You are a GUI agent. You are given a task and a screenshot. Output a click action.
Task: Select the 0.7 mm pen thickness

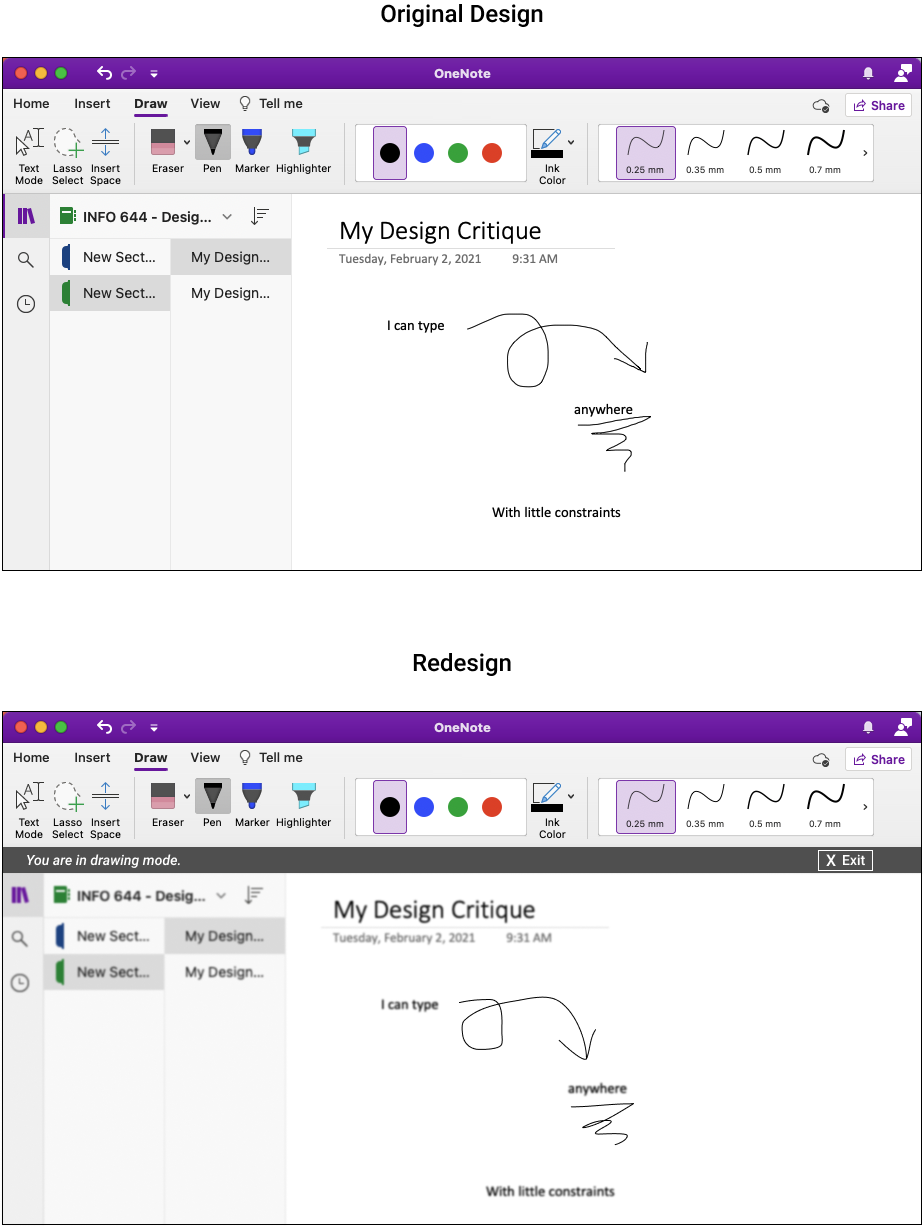pyautogui.click(x=824, y=152)
